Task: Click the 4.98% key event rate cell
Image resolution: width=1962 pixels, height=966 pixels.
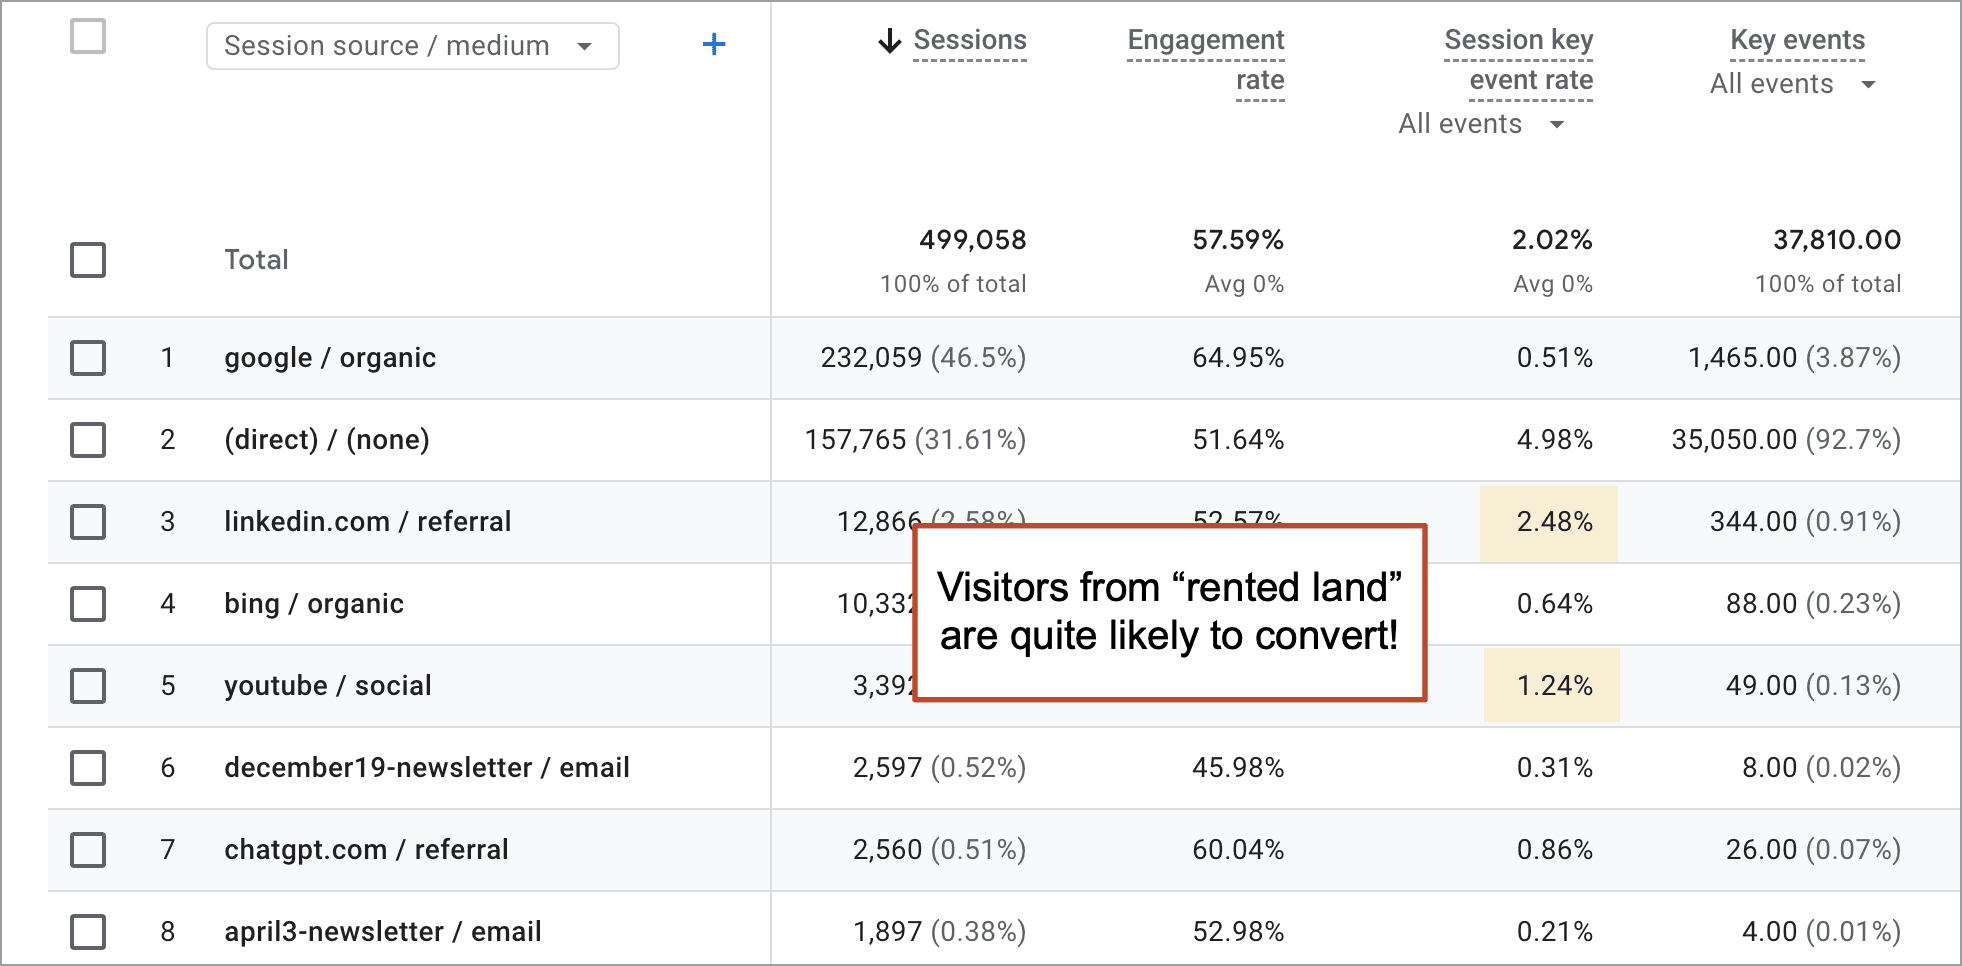Action: click(1555, 440)
